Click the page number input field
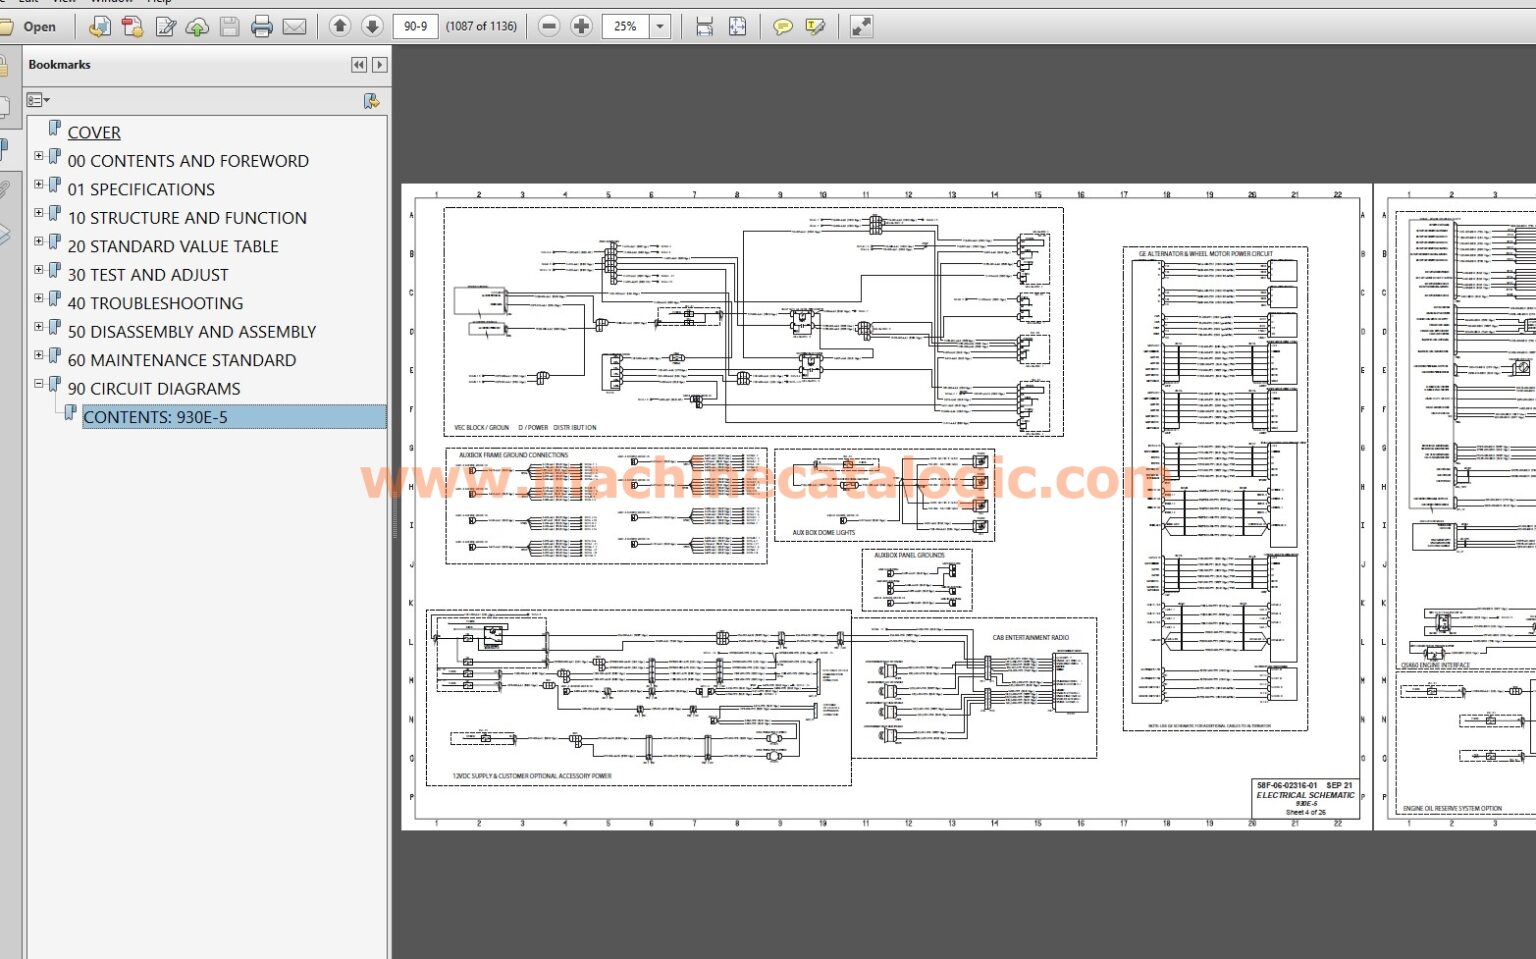 click(416, 27)
